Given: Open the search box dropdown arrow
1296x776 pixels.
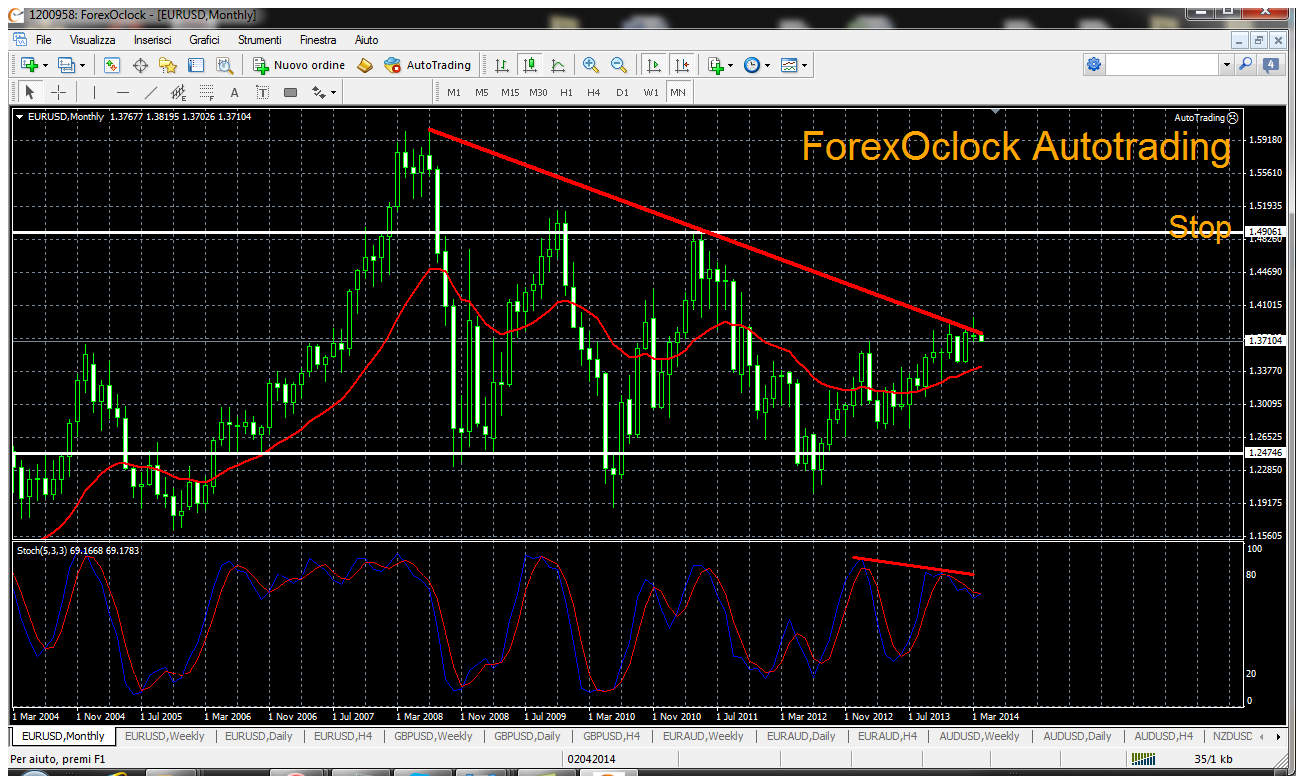Looking at the screenshot, I should [x=1227, y=65].
